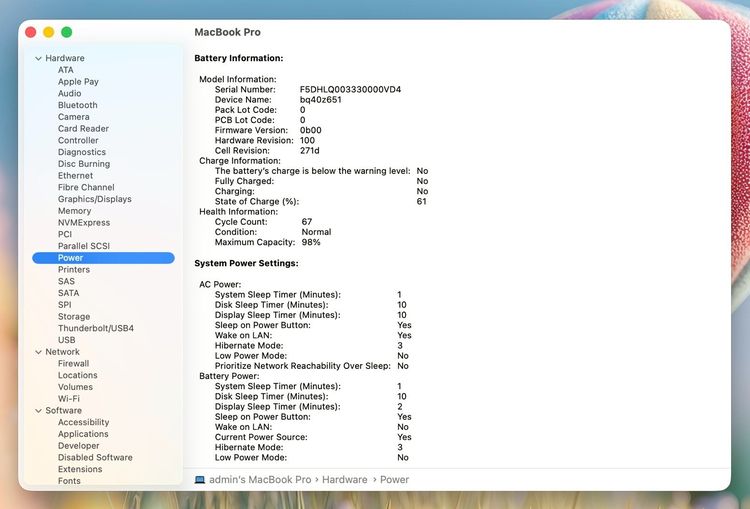
Task: Open Locations under Network
Action: (x=77, y=376)
